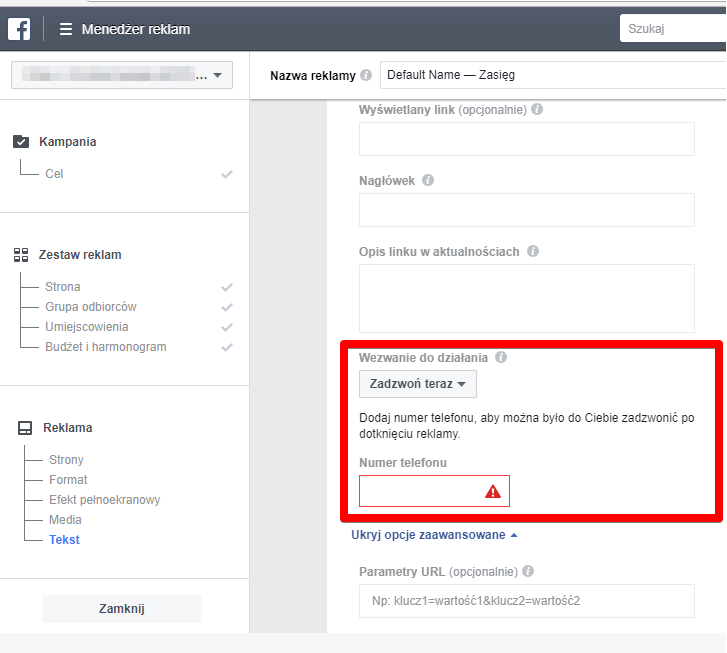Click the info icon beside Opis linku w aktualnościach
The image size is (727, 653).
click(533, 251)
